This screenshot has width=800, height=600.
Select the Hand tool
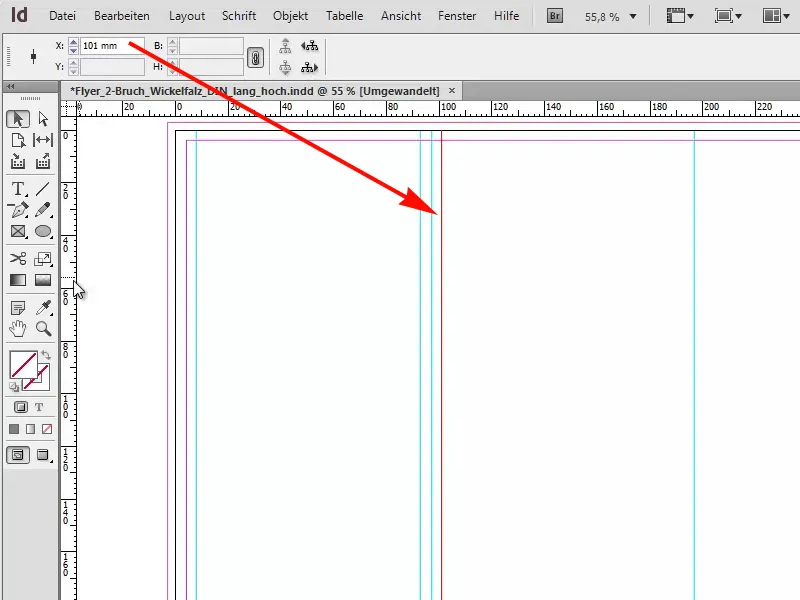pos(18,329)
